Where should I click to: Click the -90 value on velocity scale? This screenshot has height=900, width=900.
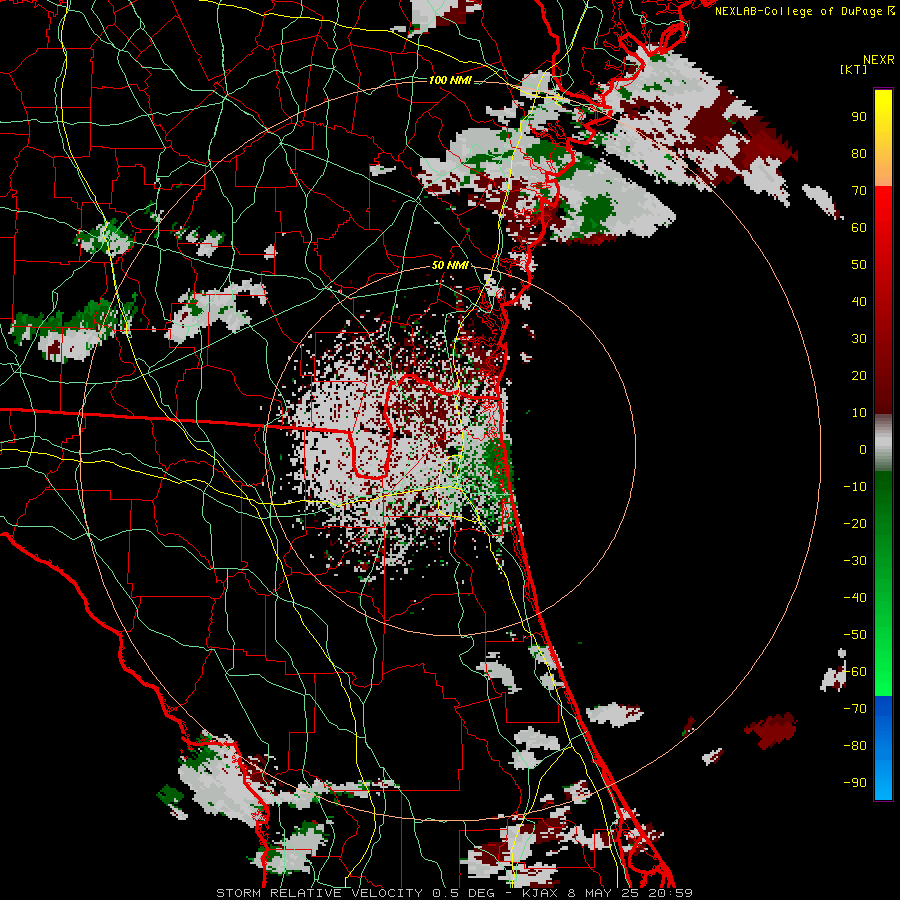[855, 783]
